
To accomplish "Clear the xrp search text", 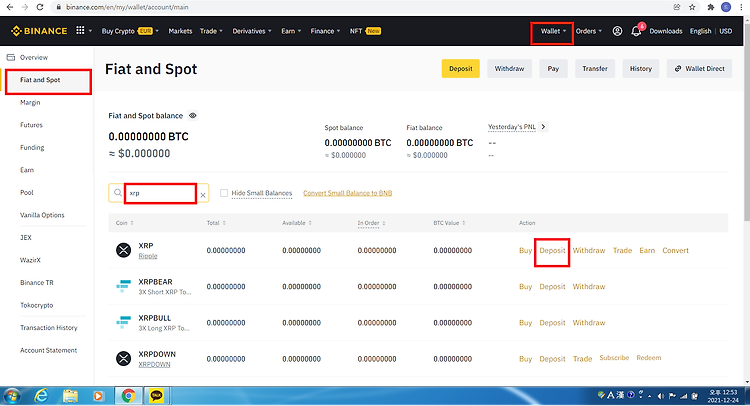I will coord(203,195).
